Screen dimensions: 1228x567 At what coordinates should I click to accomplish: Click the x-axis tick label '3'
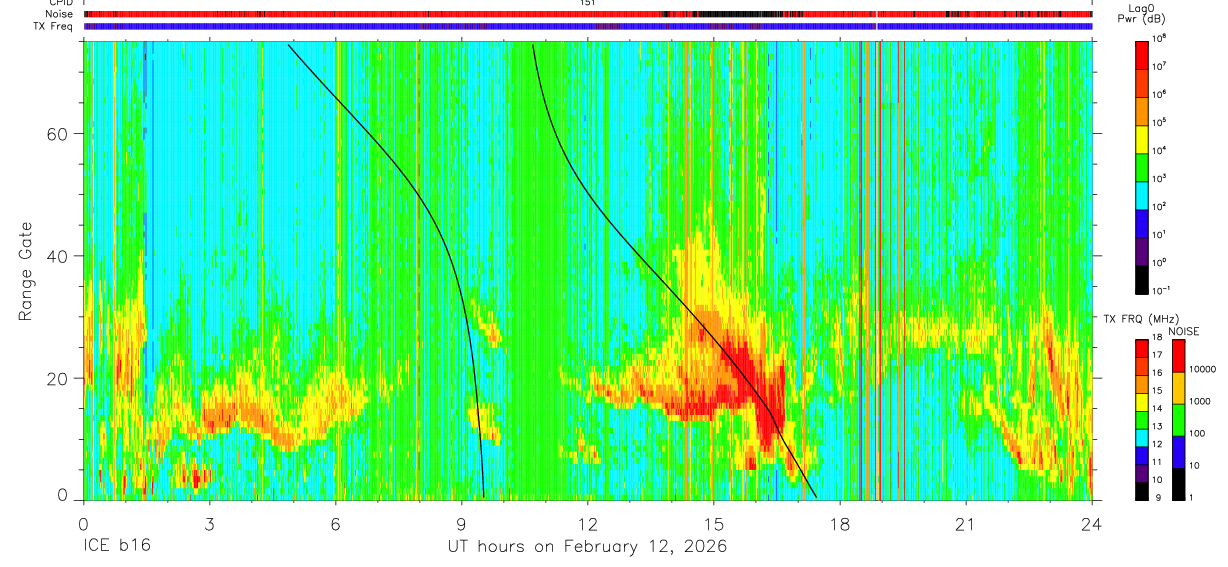[209, 524]
